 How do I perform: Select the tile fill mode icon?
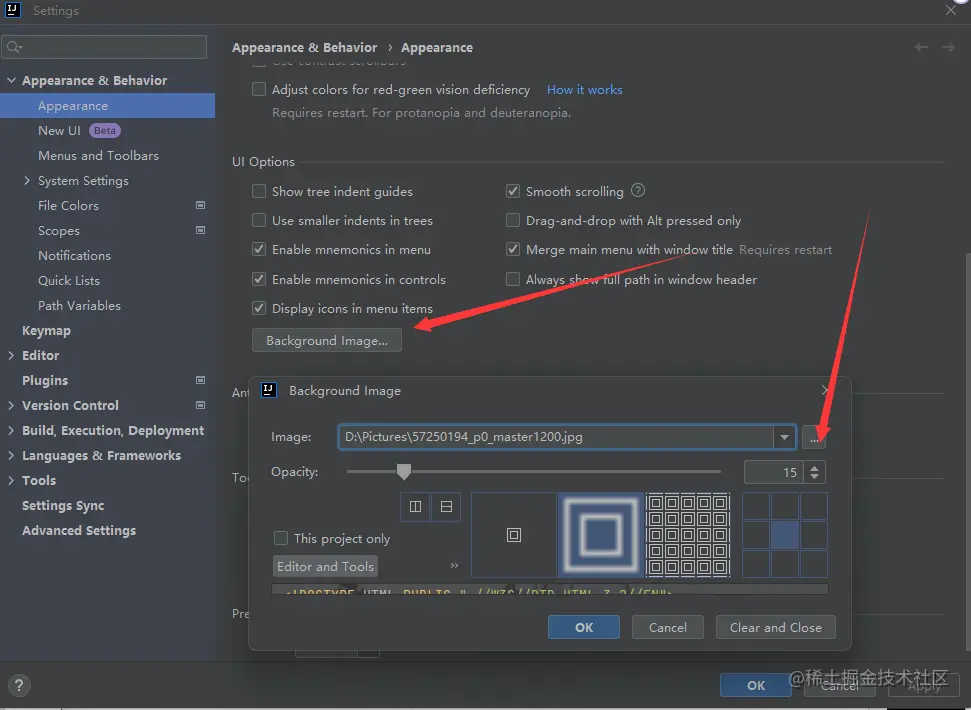tap(688, 535)
